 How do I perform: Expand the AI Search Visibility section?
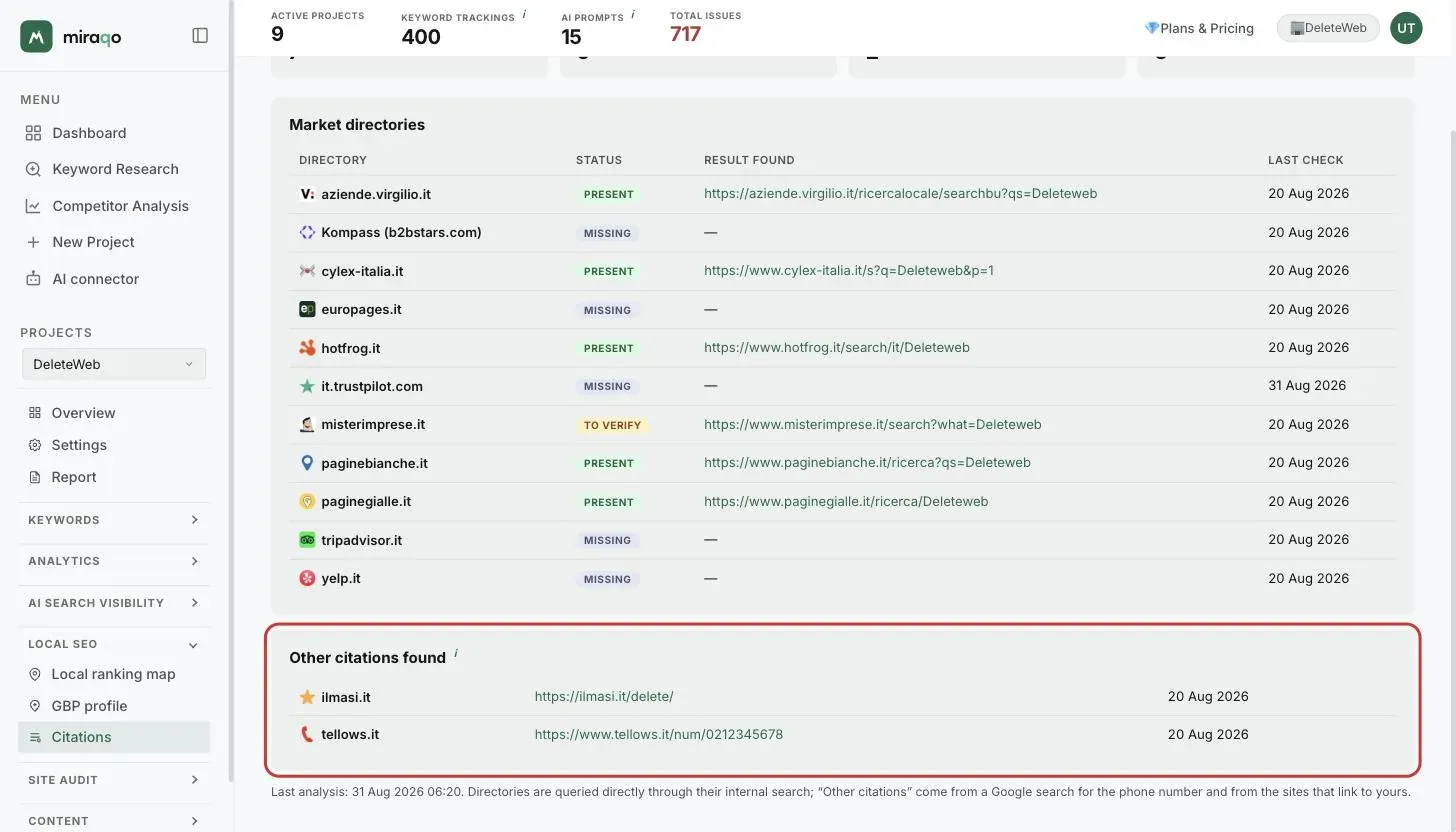[x=114, y=603]
